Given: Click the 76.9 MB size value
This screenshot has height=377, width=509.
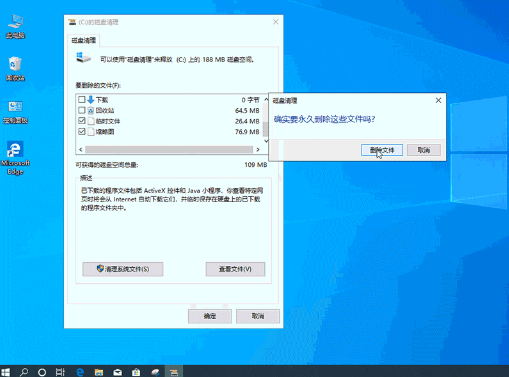Looking at the screenshot, I should coord(247,132).
